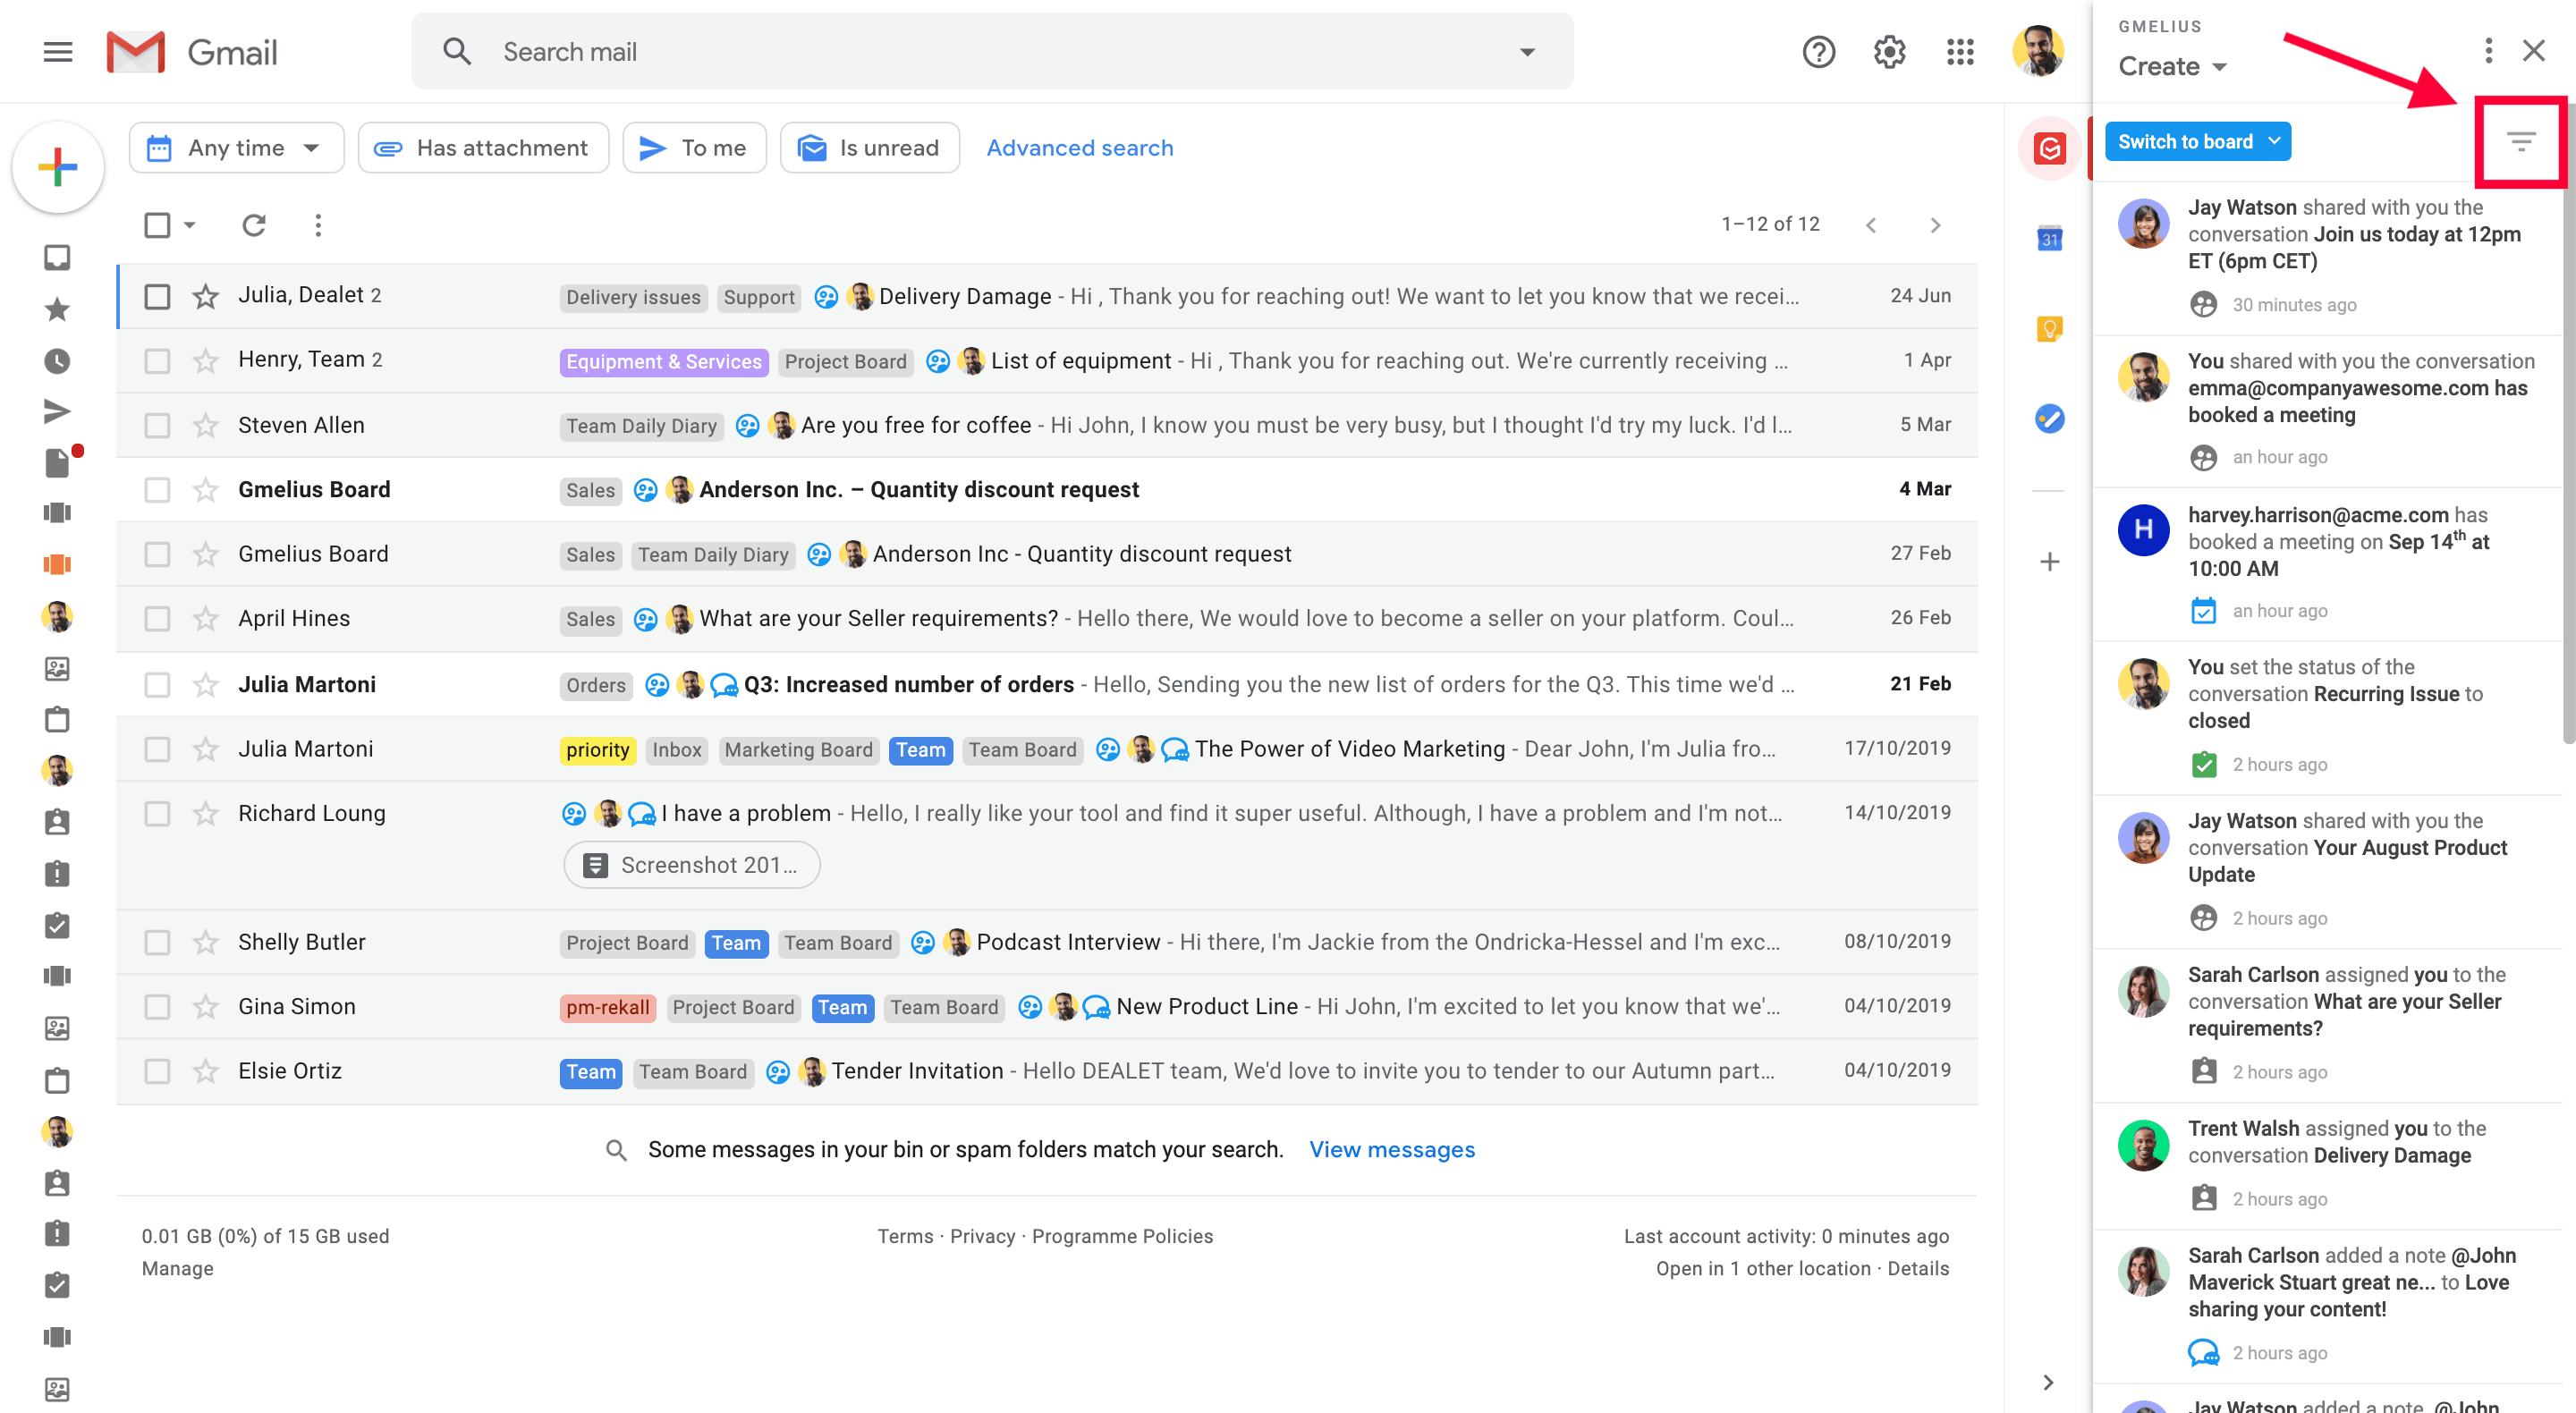The image size is (2576, 1413).
Task: Star the Gina Simon email
Action: [x=205, y=1006]
